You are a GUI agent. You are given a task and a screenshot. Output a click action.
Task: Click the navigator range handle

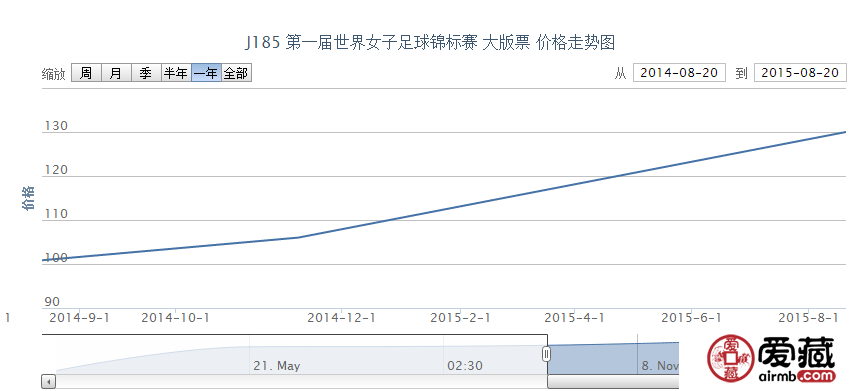546,354
